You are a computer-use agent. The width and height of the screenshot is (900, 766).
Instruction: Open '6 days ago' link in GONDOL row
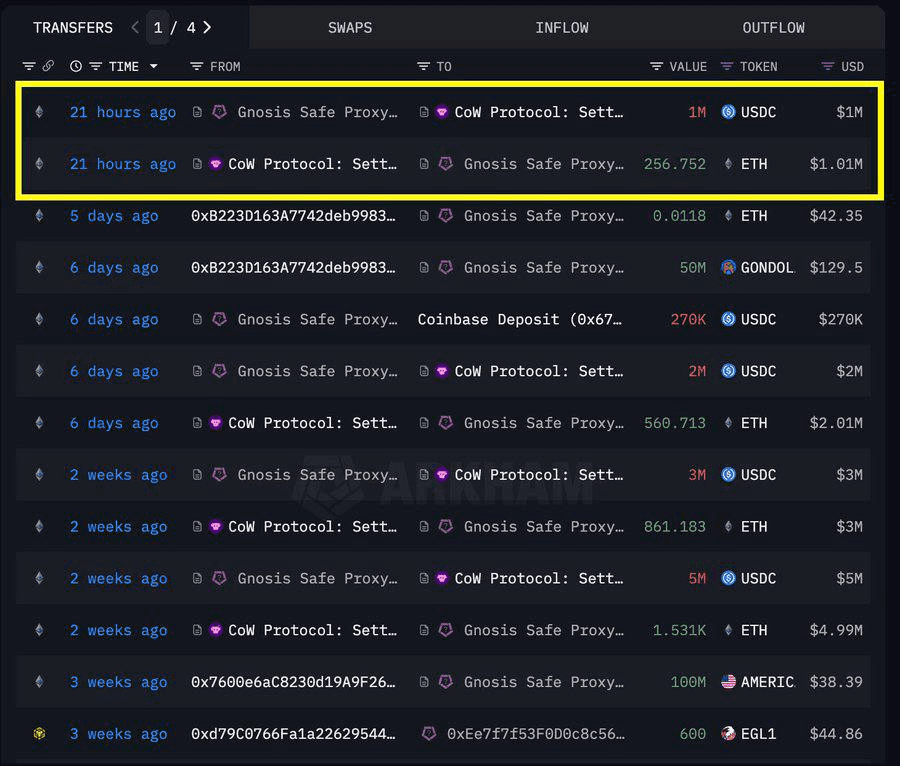tap(114, 268)
